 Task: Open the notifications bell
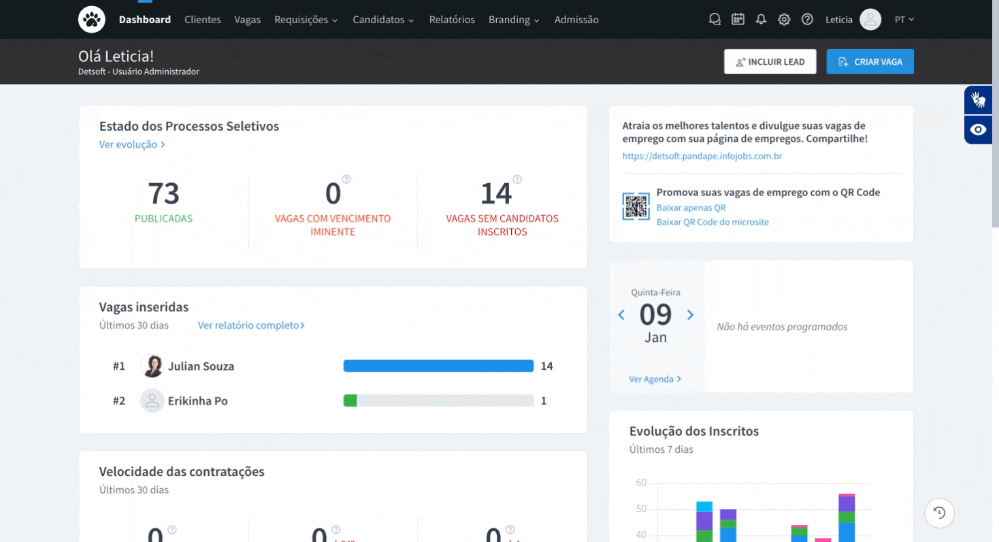pos(761,19)
